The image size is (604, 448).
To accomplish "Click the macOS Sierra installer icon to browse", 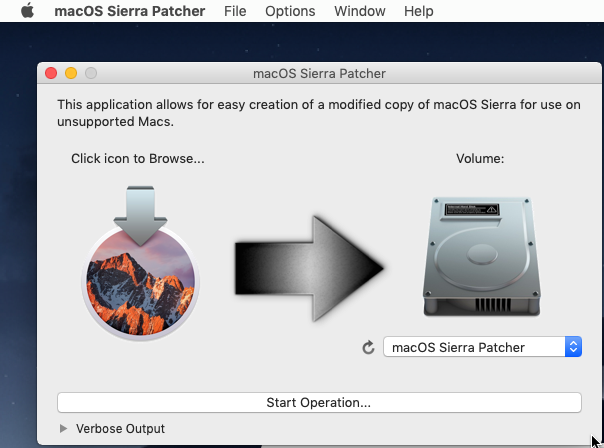I will point(140,263).
